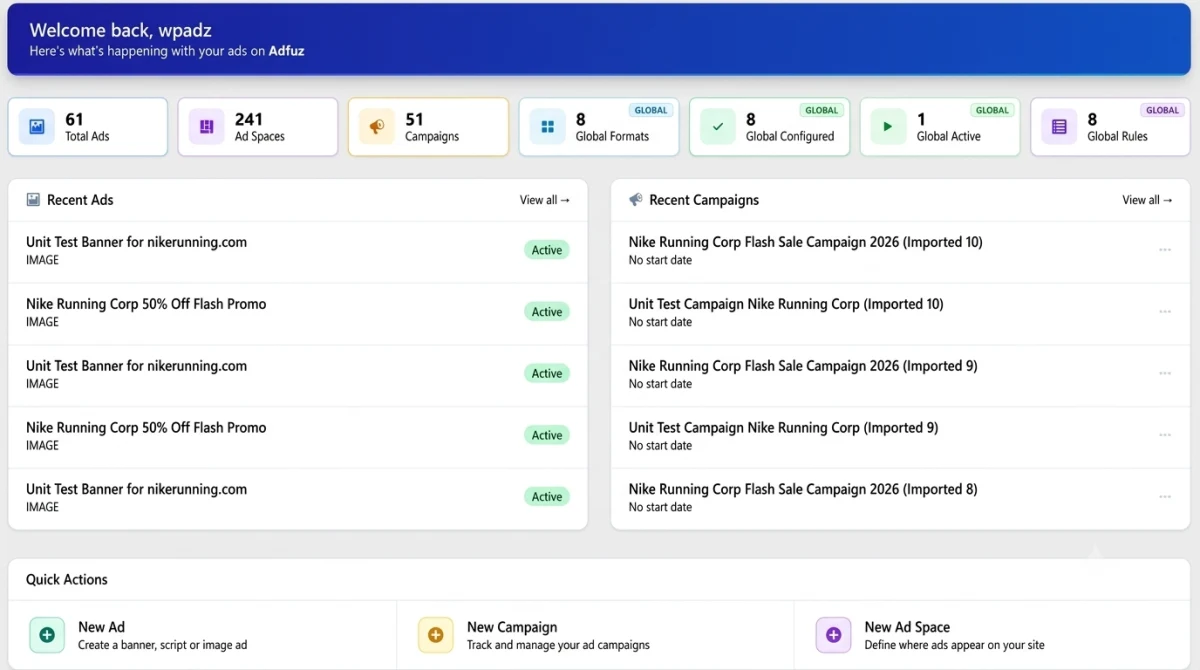
Task: Click Active status of first Unit Test Banner
Action: [x=547, y=250]
